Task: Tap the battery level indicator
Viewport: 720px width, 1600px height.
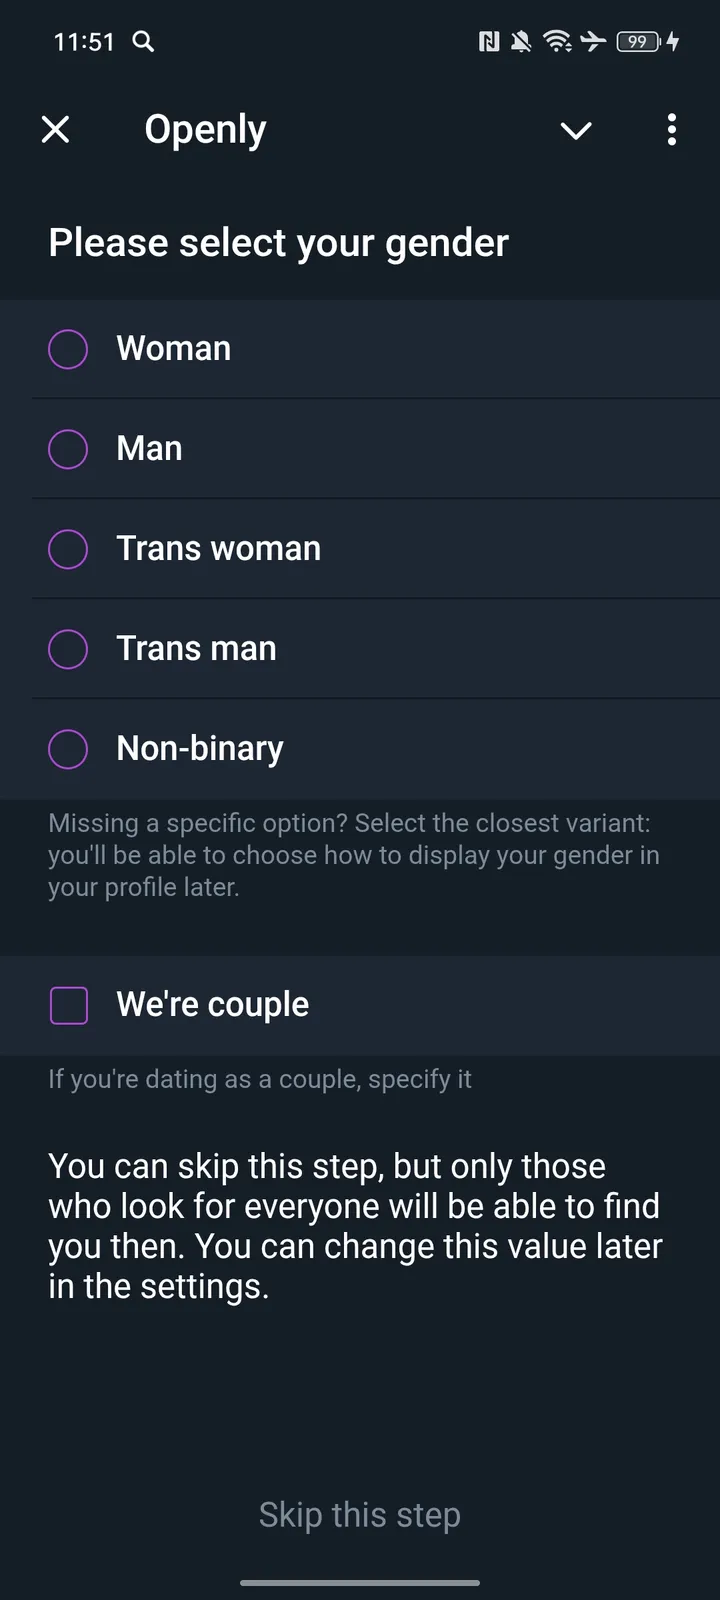Action: pyautogui.click(x=638, y=41)
